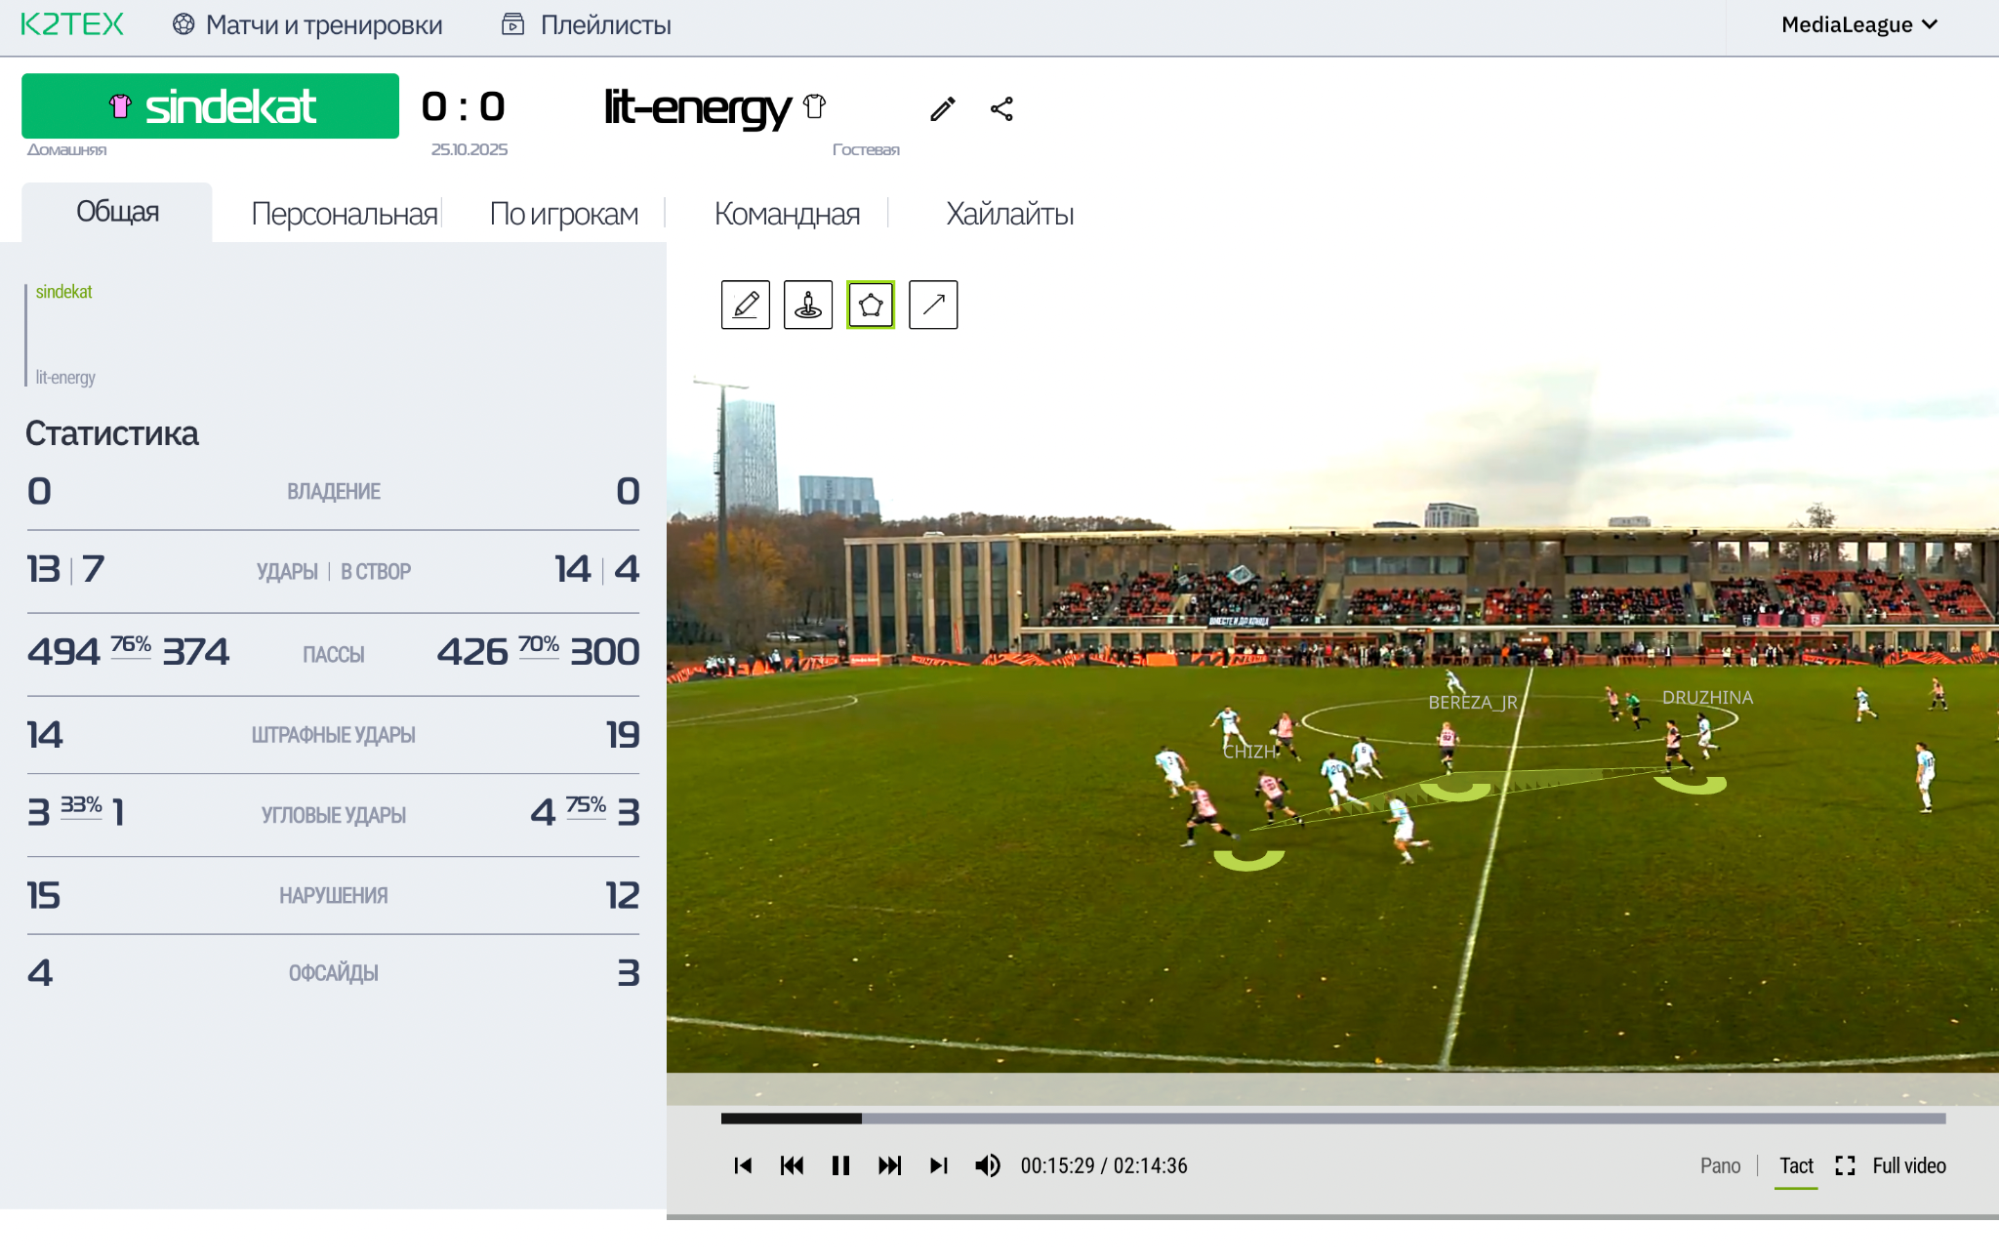Open the Хайлайты tab
This screenshot has height=1248, width=1999.
click(x=1009, y=214)
